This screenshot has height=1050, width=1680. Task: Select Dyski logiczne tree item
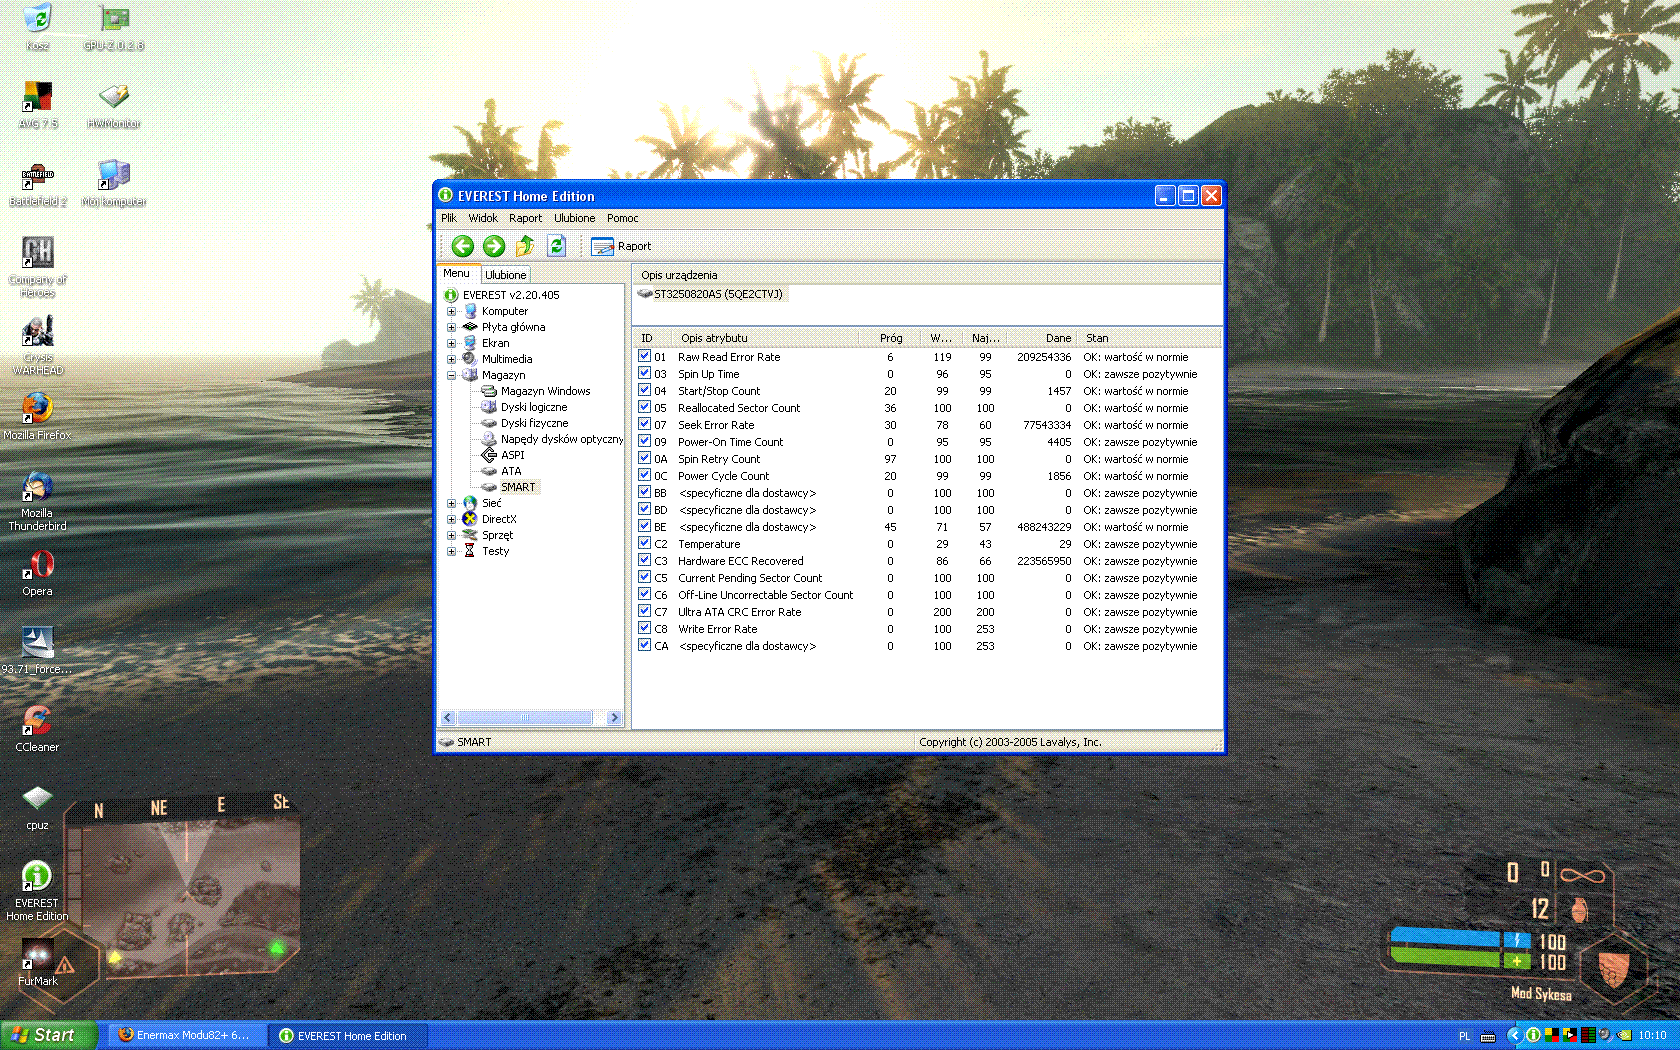[x=534, y=407]
